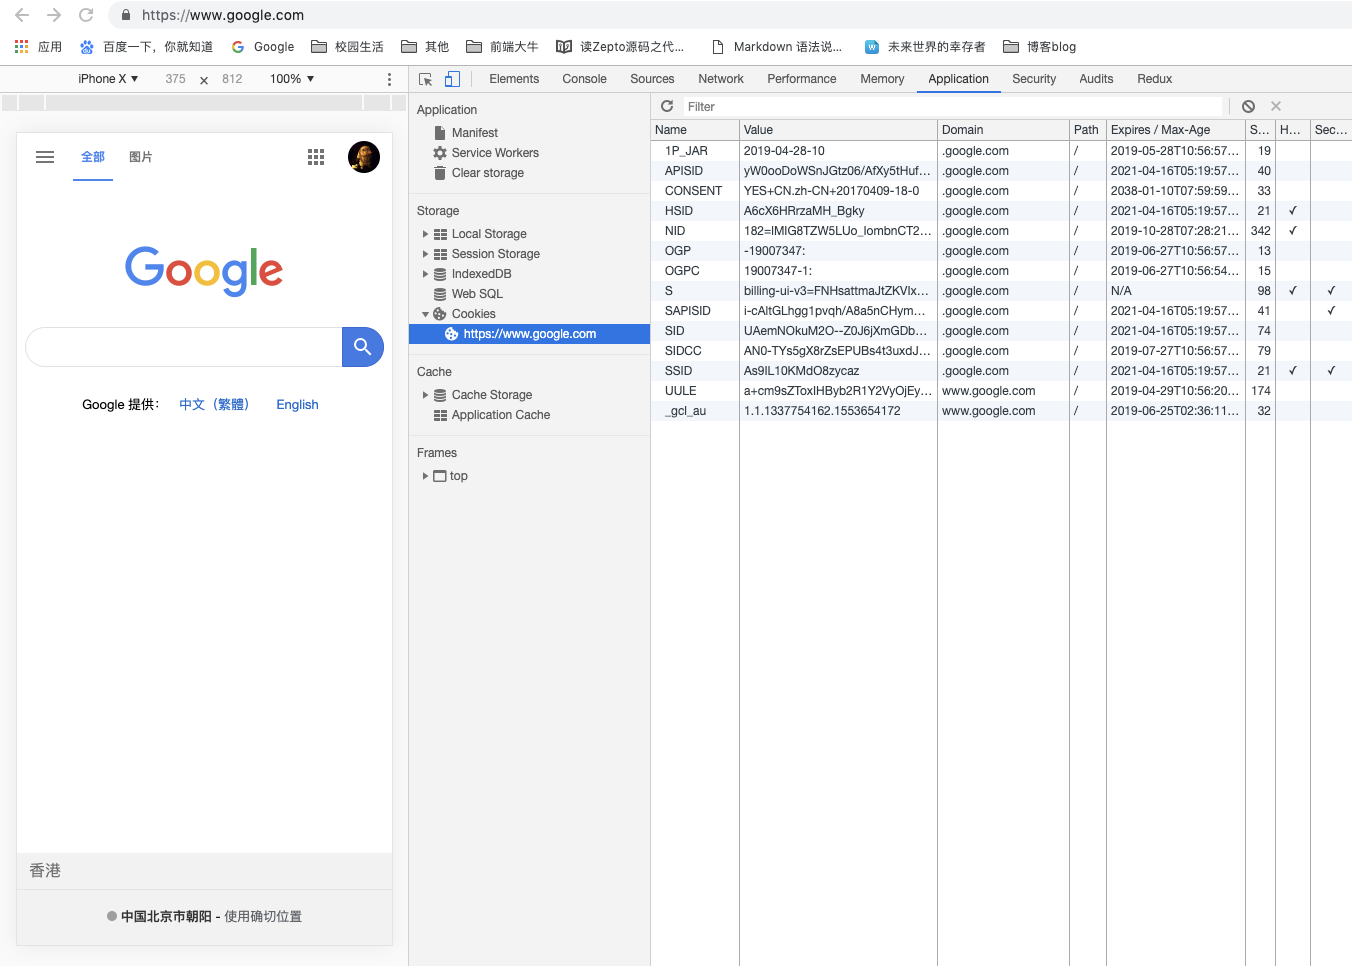Screen dimensions: 1352x966
Task: Activate the inspect element picker icon
Action: click(x=426, y=79)
